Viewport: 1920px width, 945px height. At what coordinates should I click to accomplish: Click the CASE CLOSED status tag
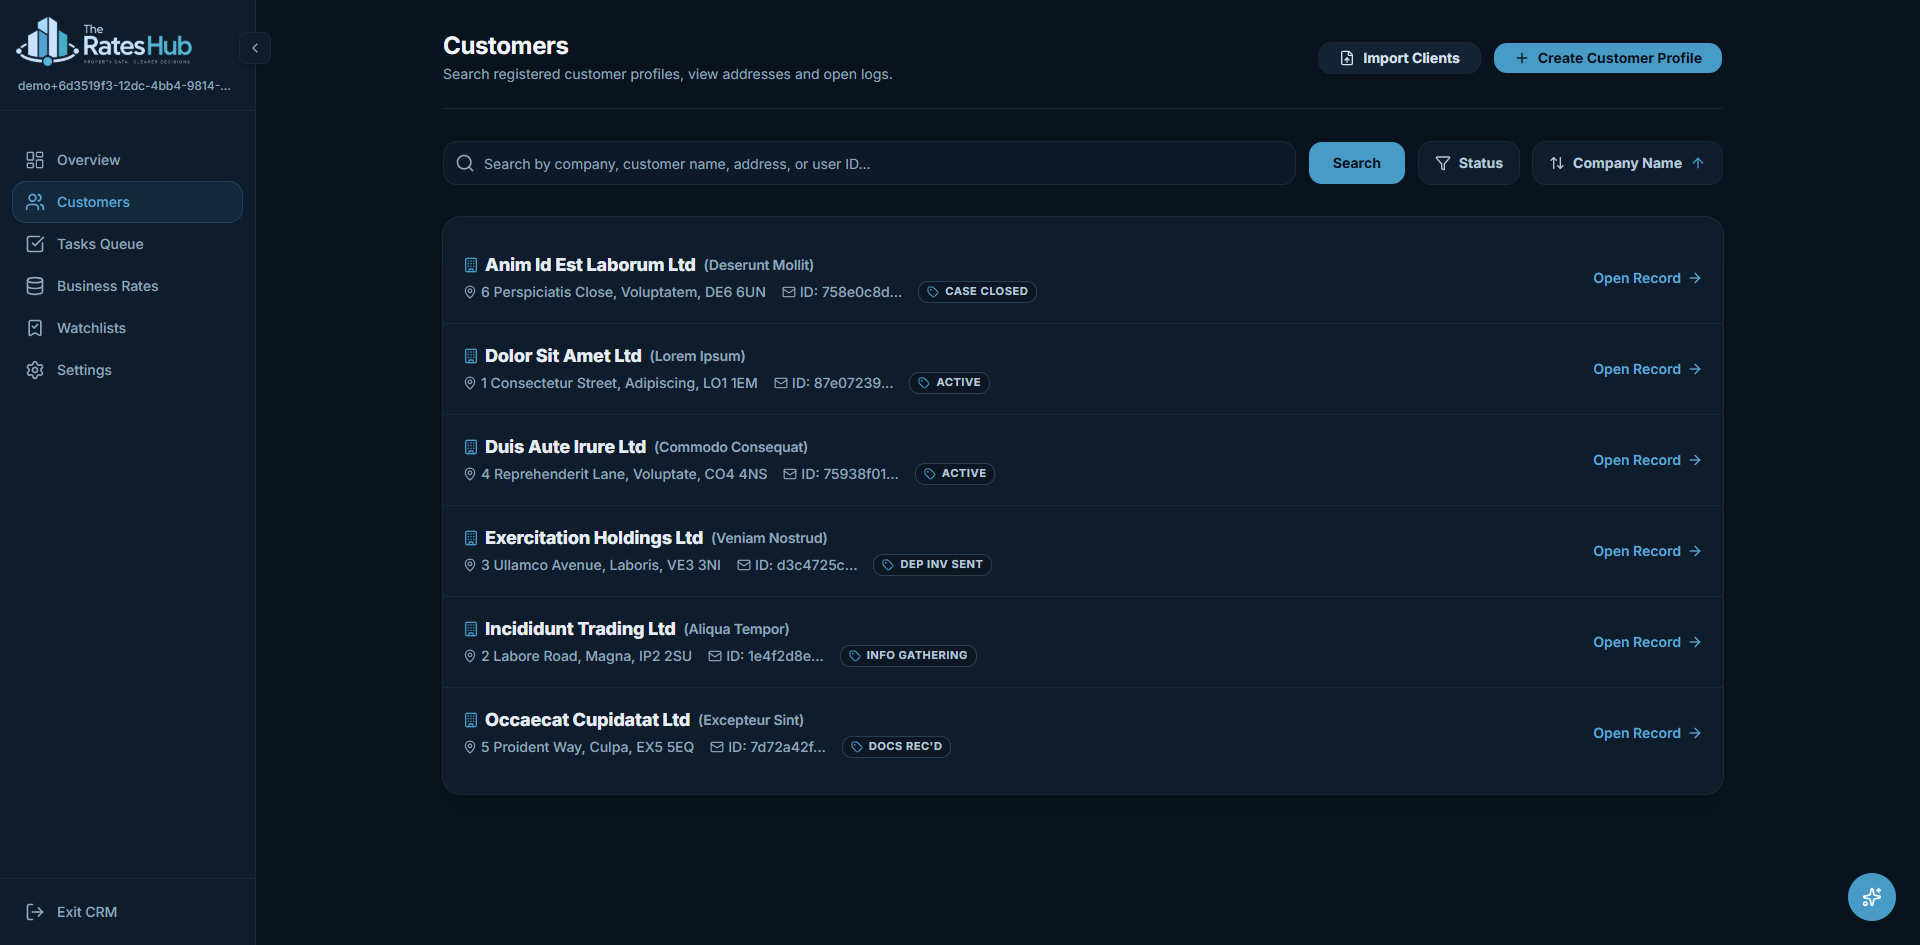pos(977,292)
